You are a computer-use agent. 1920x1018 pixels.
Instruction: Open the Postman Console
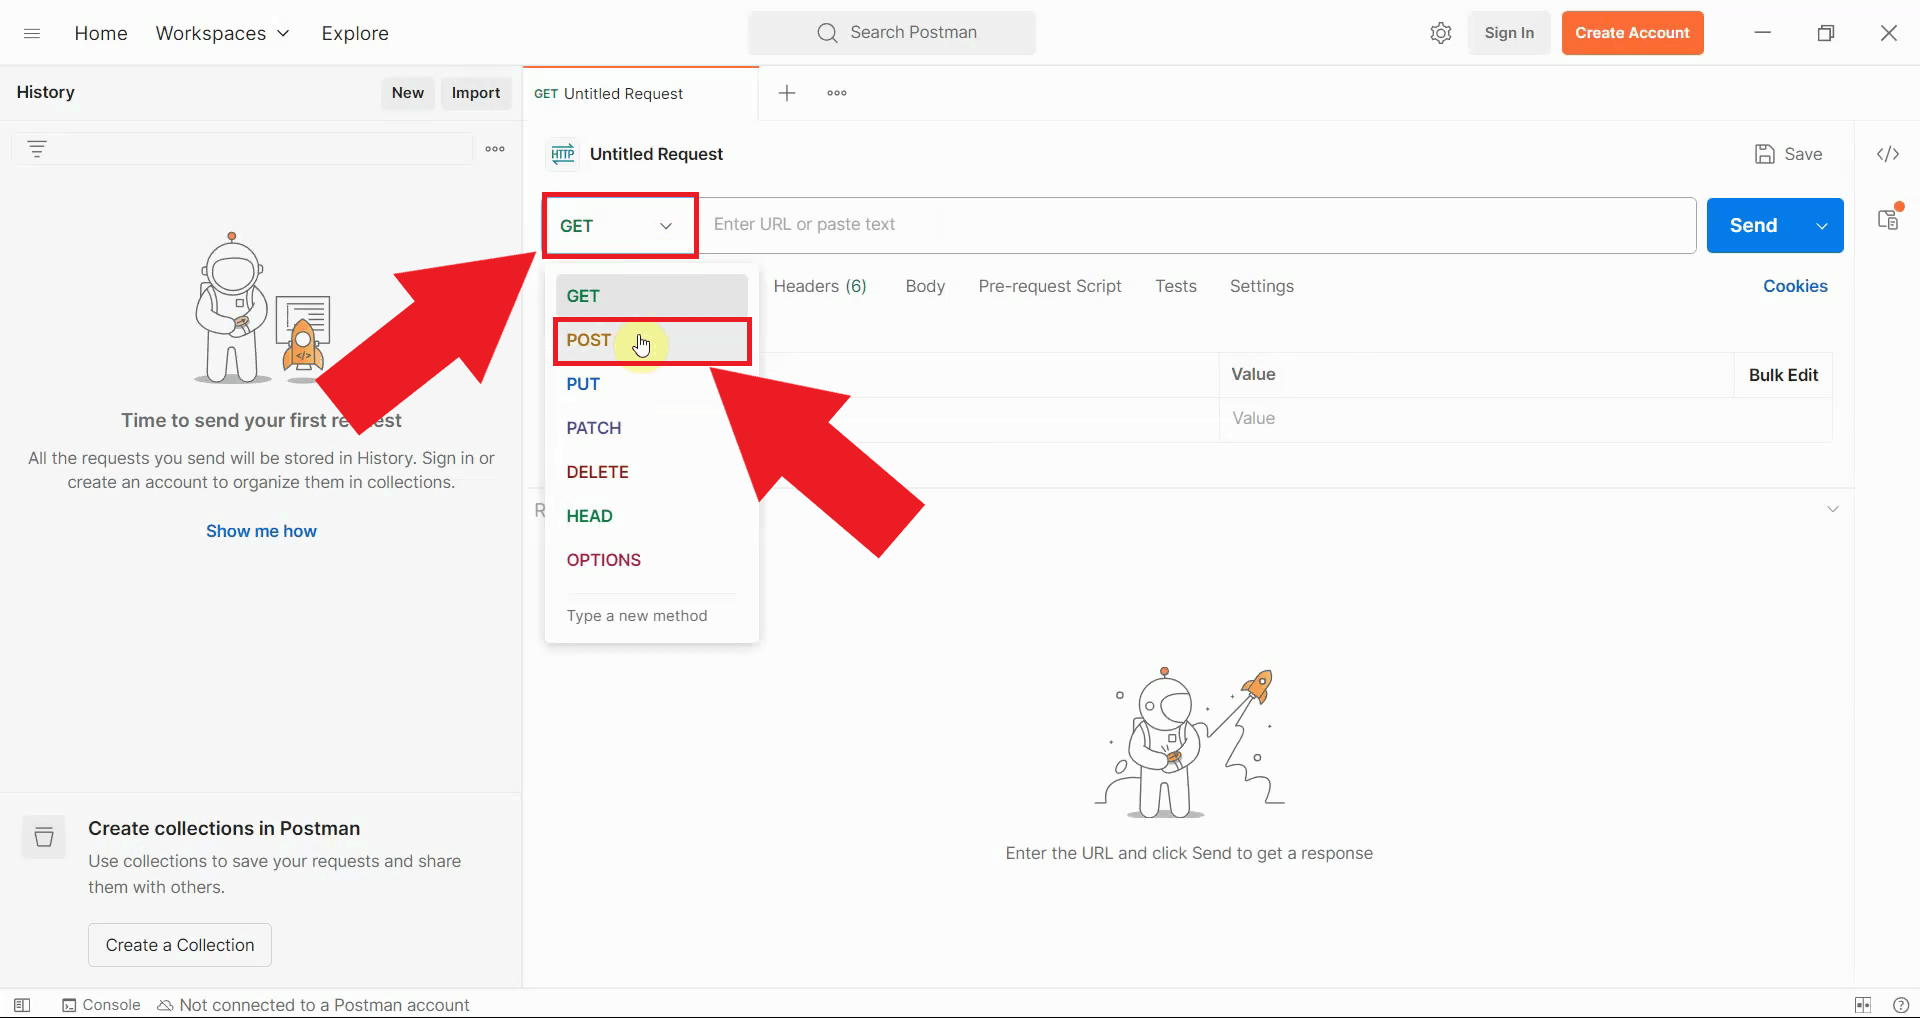click(x=100, y=1005)
